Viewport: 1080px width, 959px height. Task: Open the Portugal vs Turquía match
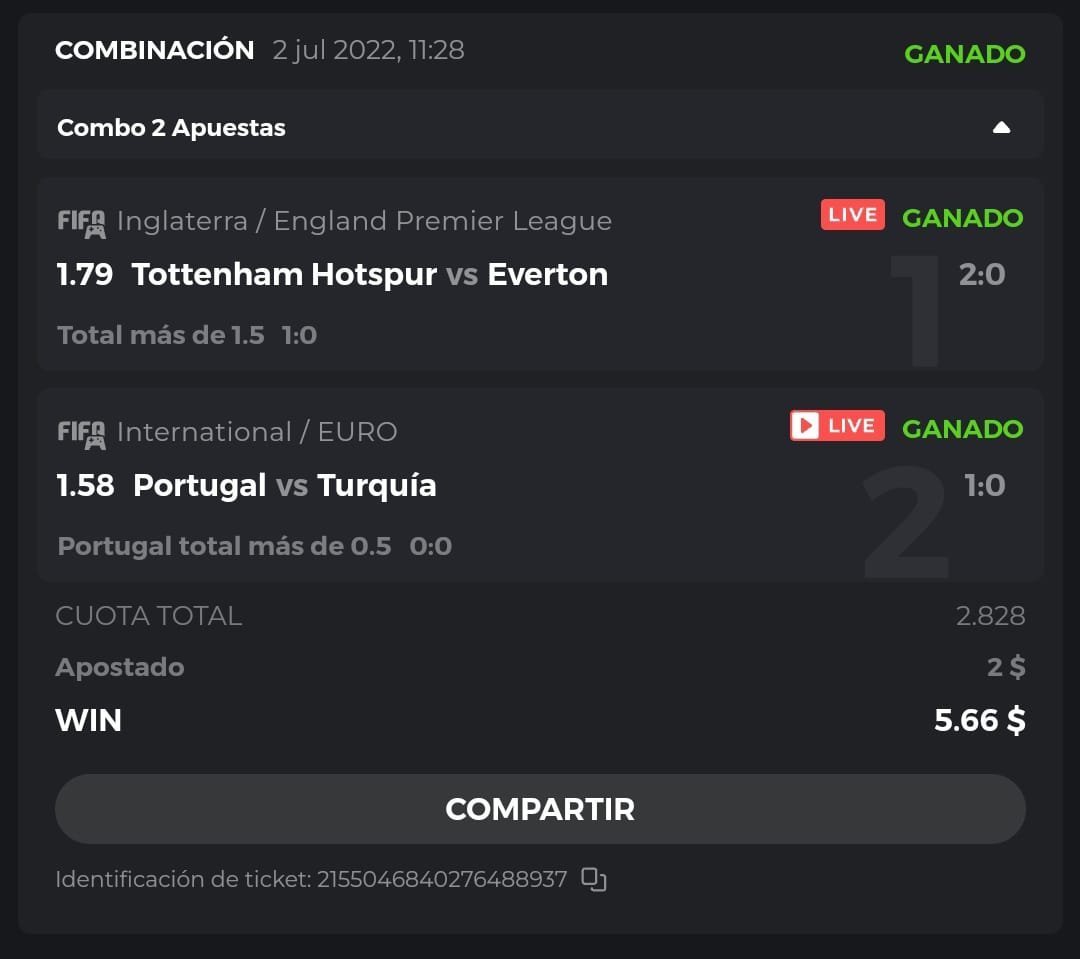284,486
